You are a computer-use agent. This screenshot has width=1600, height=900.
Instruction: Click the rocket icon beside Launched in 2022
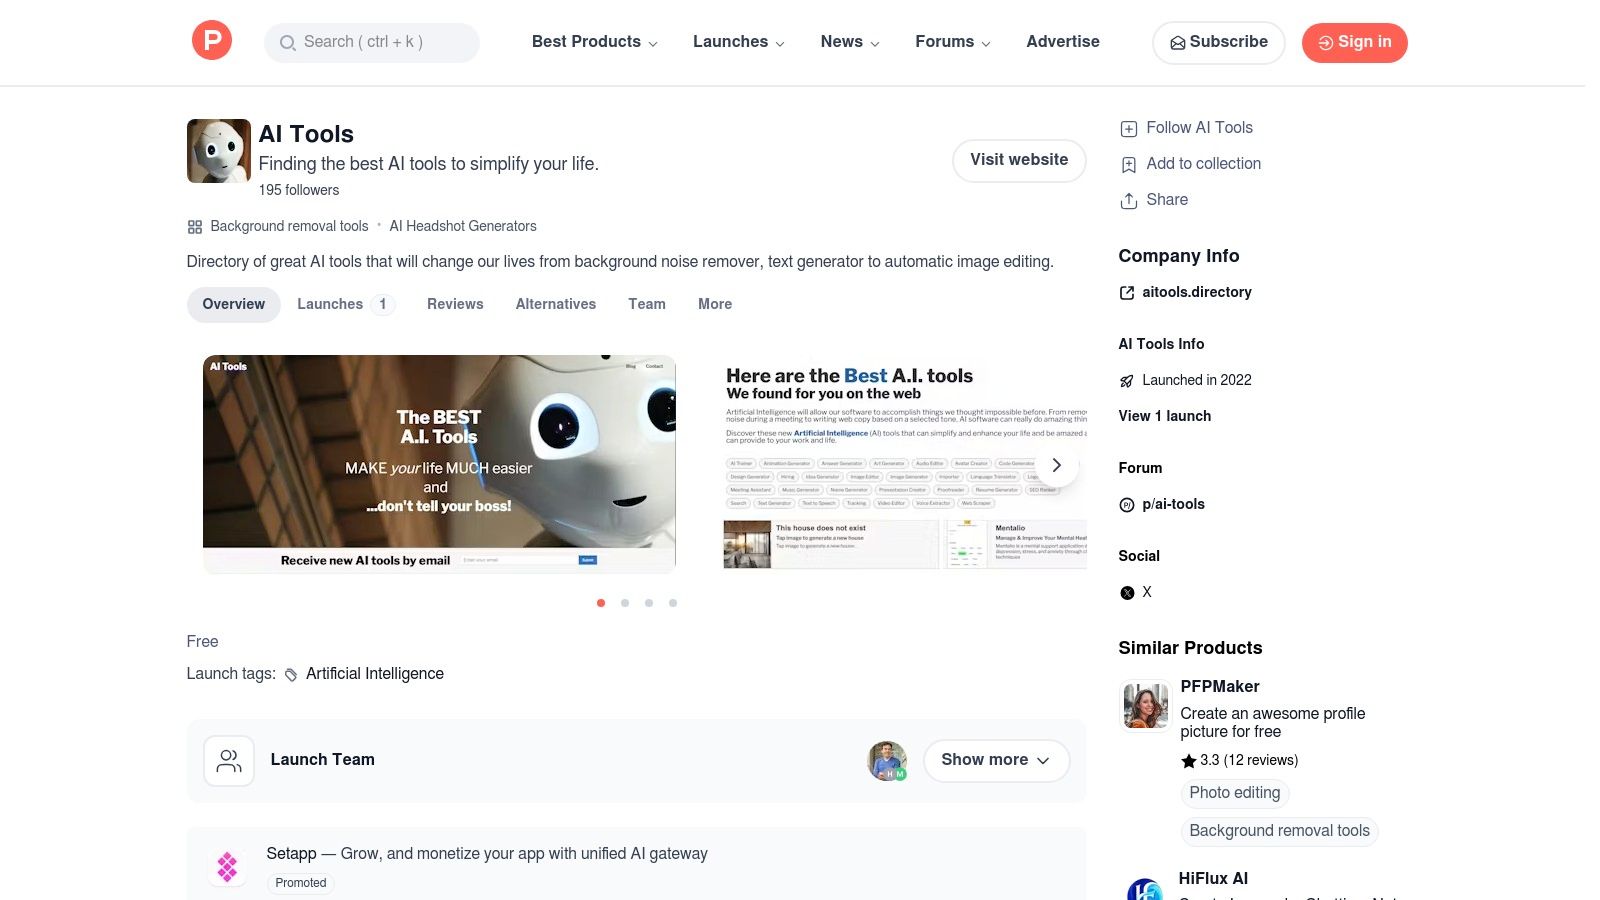[x=1127, y=380]
